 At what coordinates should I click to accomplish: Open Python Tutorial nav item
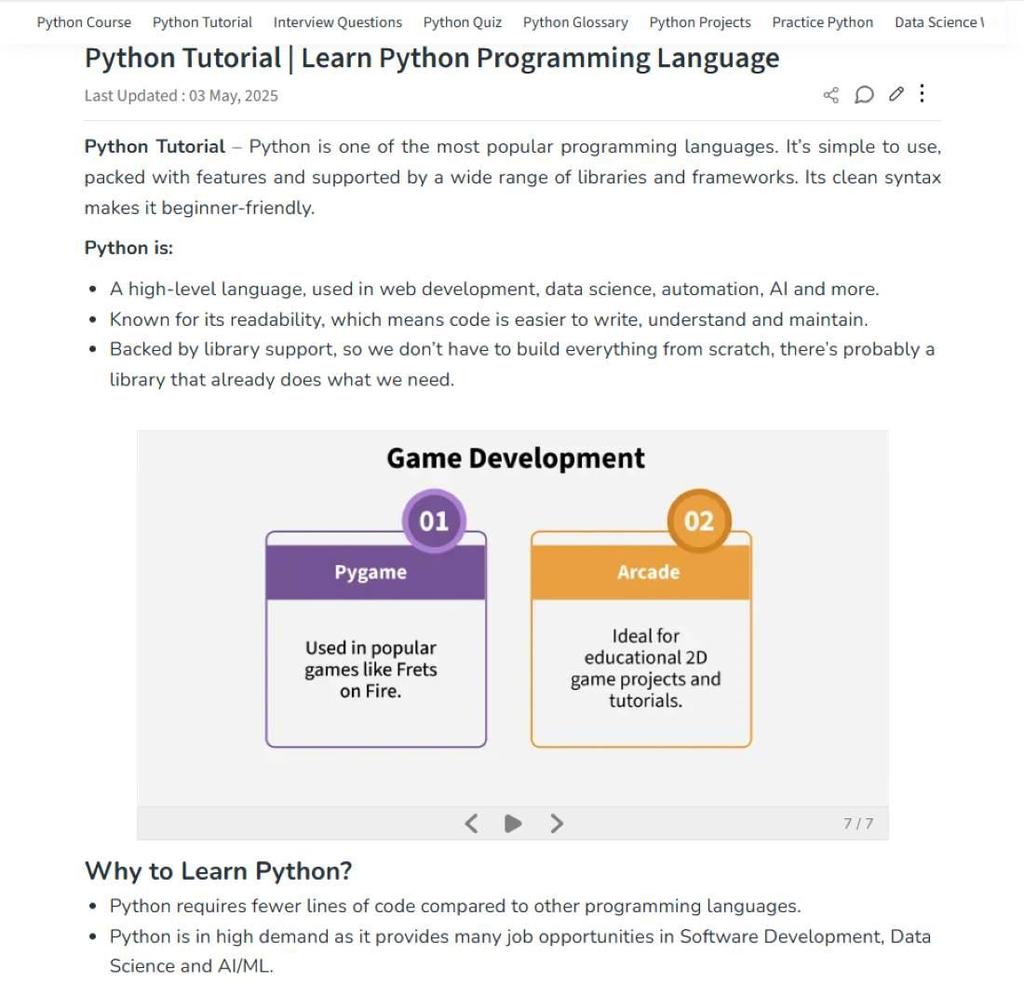click(202, 22)
